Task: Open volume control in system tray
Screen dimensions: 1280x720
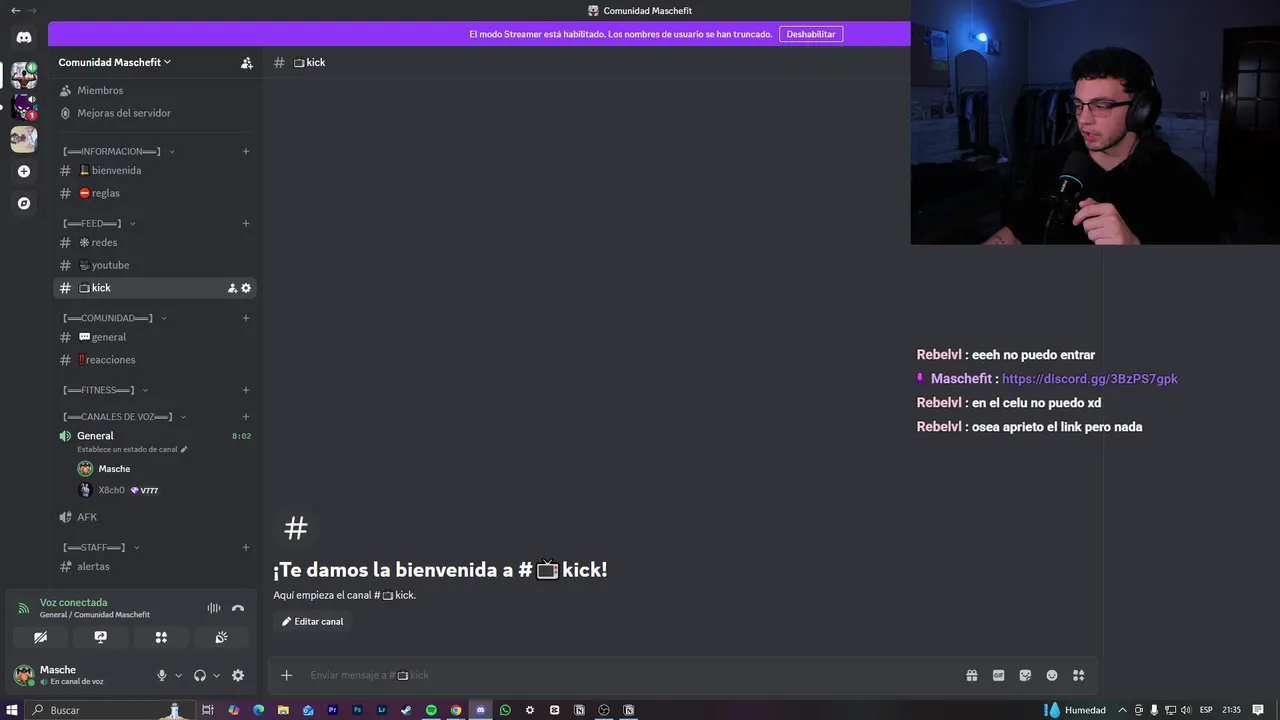Action: coord(1188,710)
